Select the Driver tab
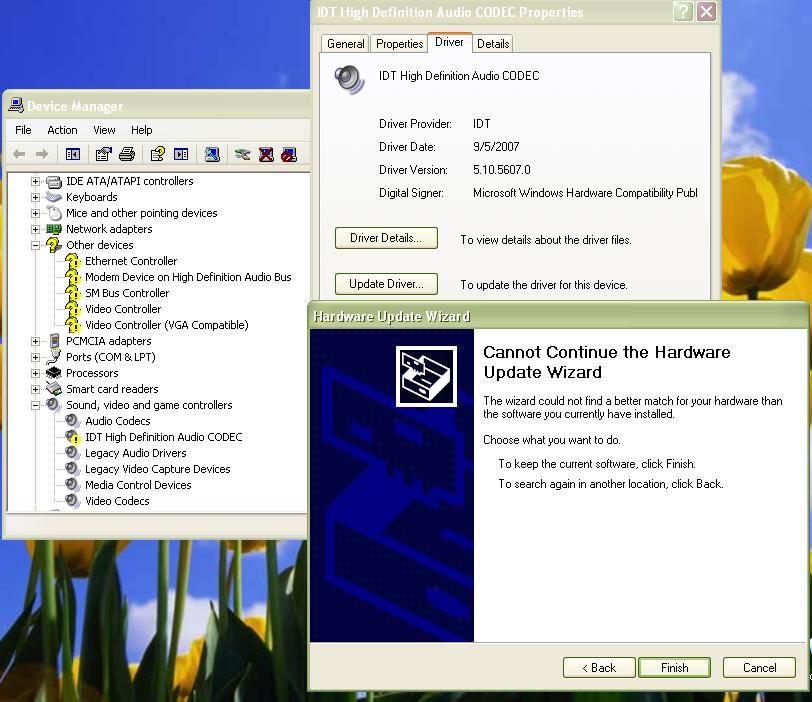The image size is (812, 702). point(449,42)
